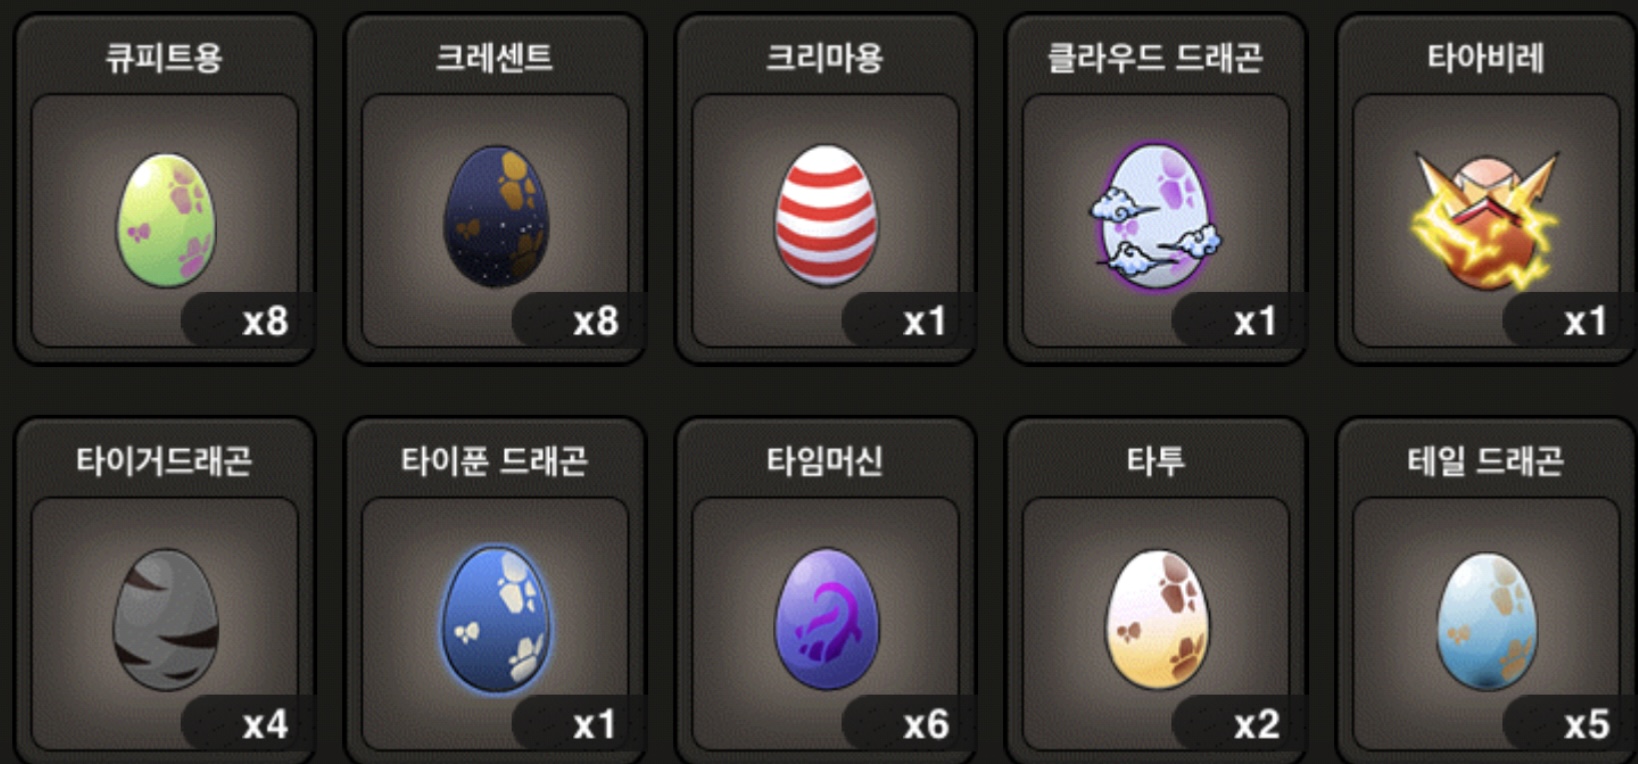Click the x2 count on 타투 card
Viewport: 1638px width, 764px height.
point(1256,724)
